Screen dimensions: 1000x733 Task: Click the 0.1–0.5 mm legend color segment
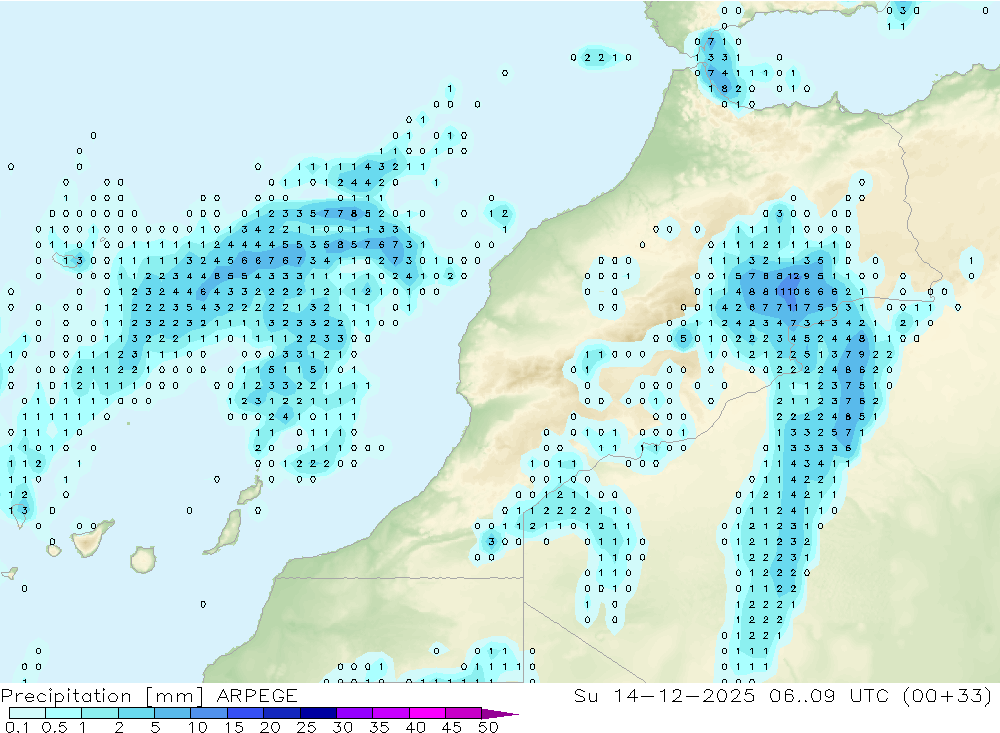tap(27, 713)
